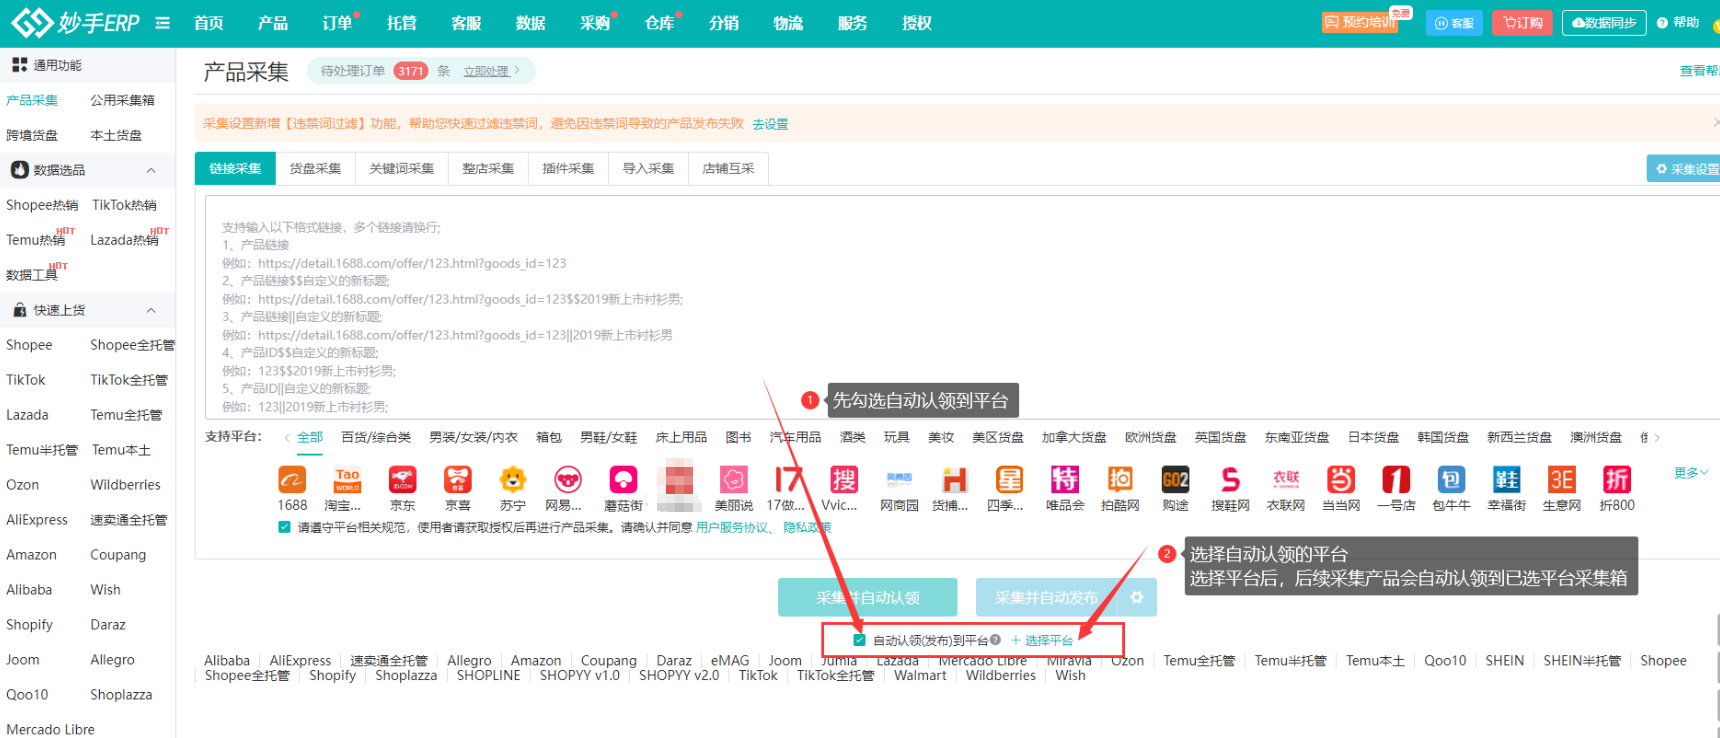Select the 搜鞋网 platform icon
1720x738 pixels.
pos(1230,480)
